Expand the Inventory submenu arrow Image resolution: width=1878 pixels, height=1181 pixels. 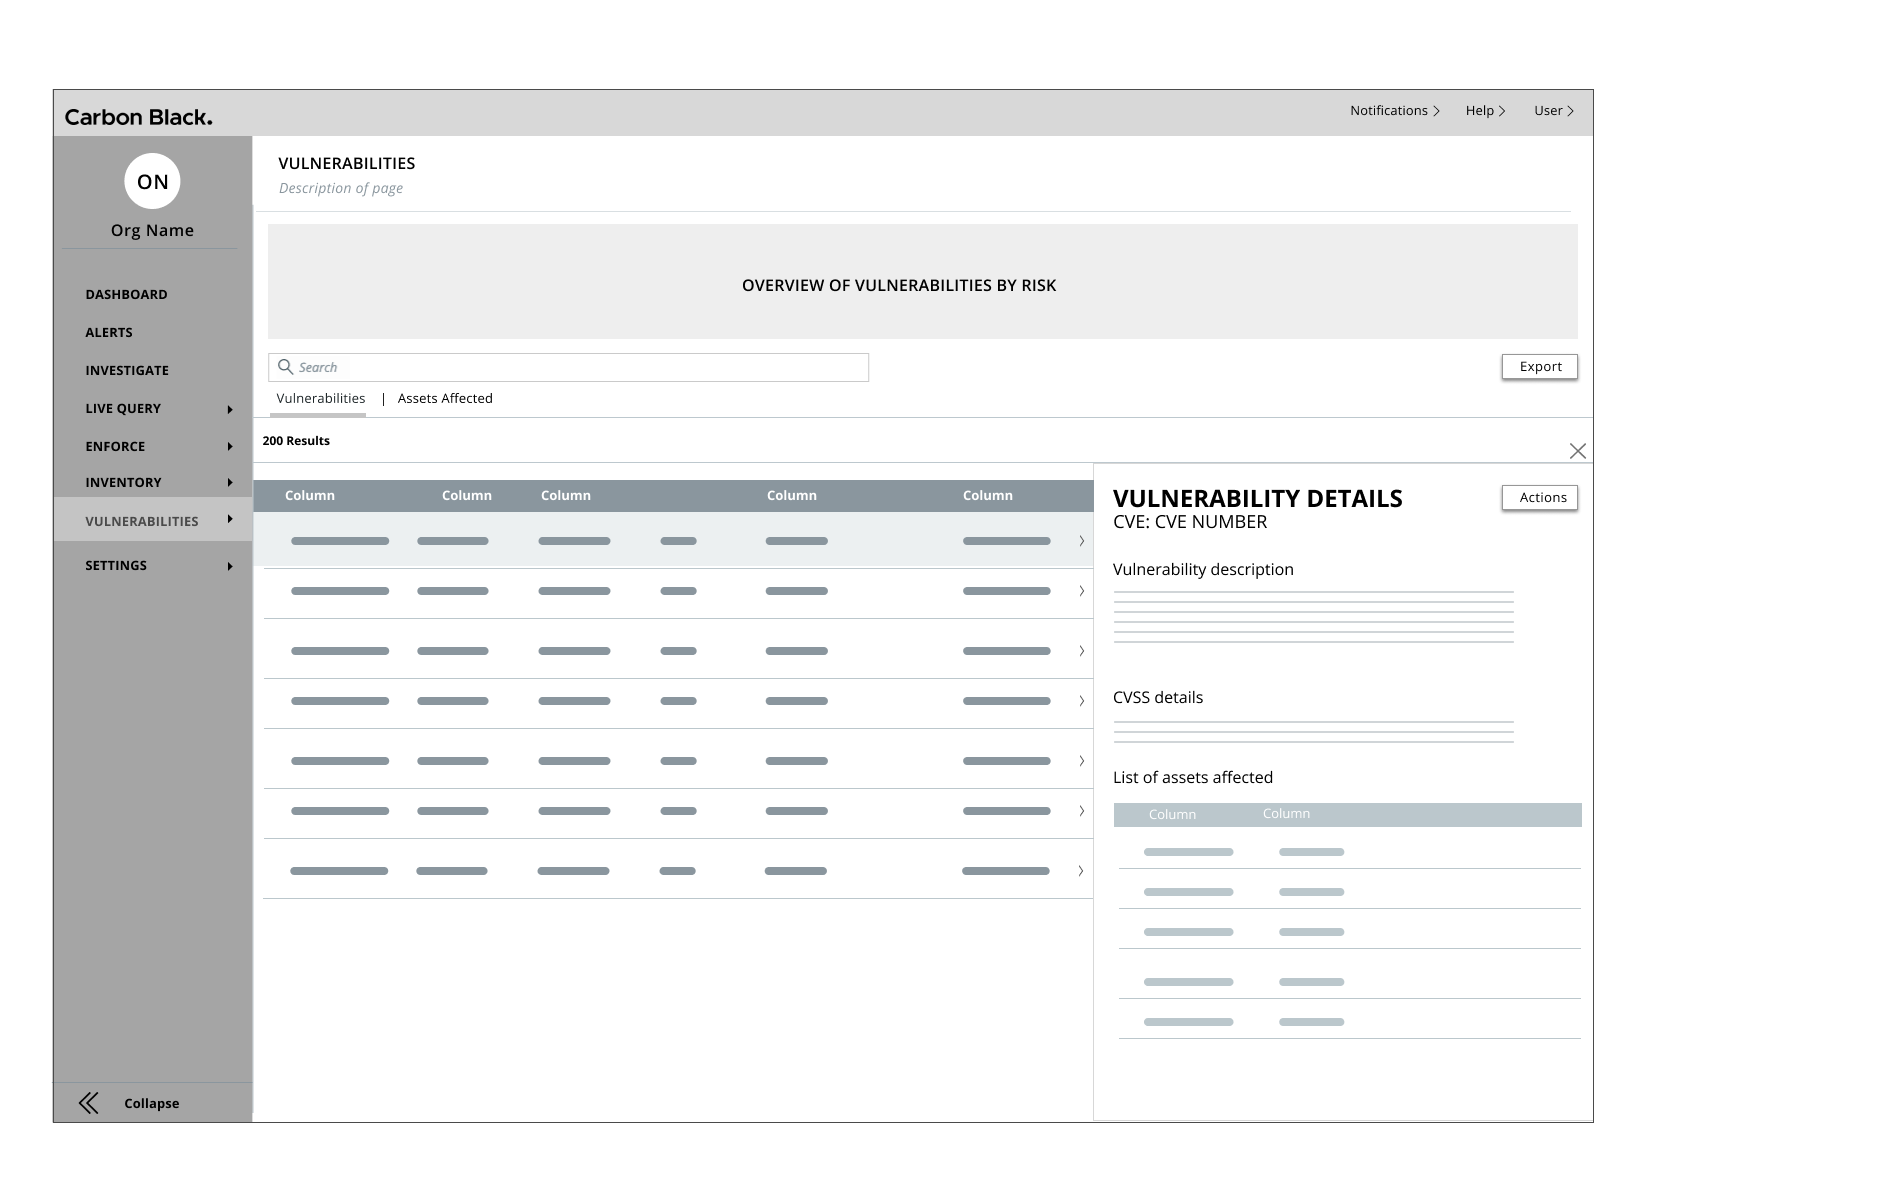[230, 483]
